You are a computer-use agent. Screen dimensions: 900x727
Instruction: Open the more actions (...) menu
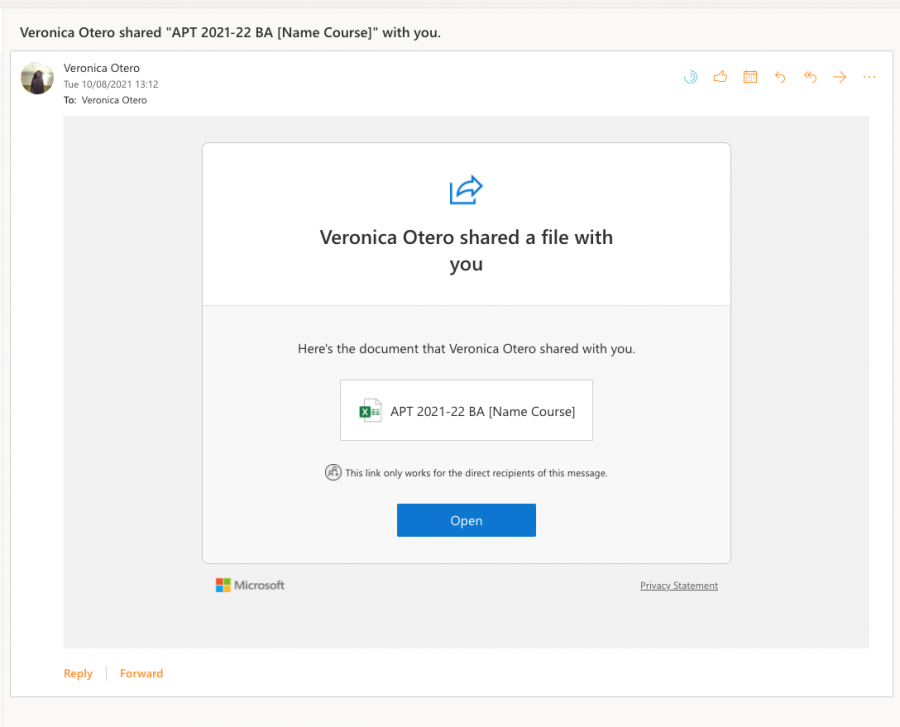pos(868,76)
